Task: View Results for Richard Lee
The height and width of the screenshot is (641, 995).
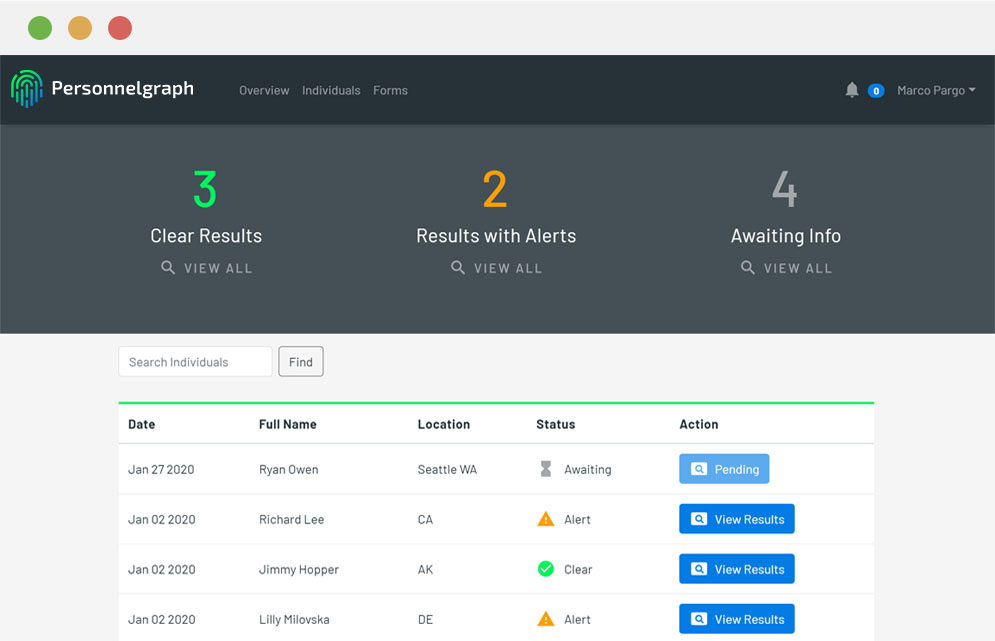Action: point(737,519)
